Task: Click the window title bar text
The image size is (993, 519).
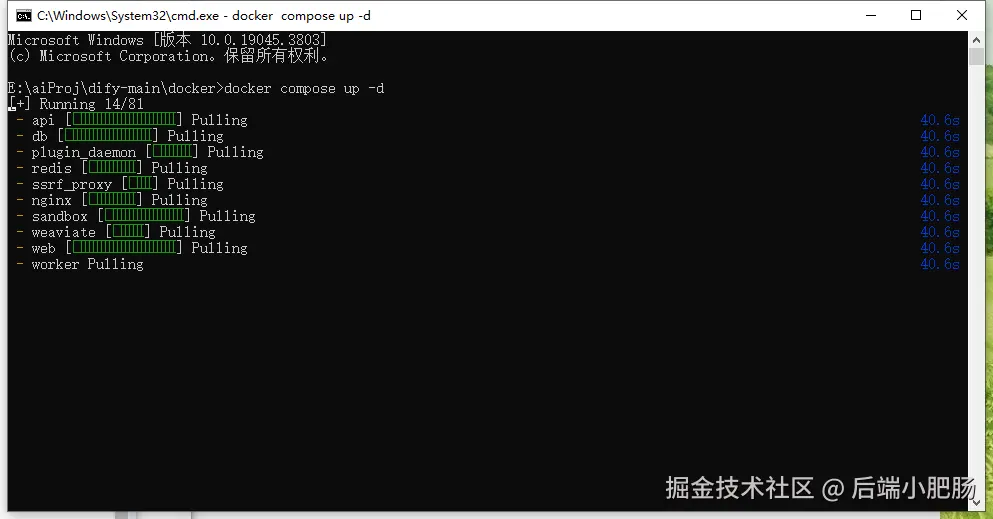Action: (204, 16)
